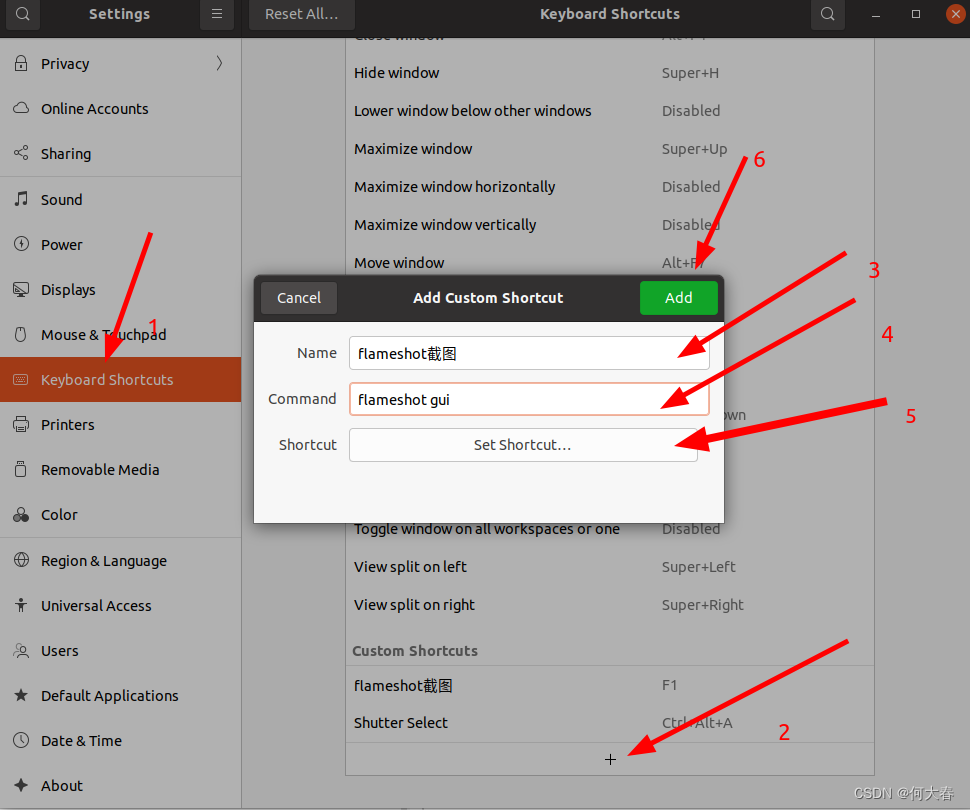This screenshot has width=970, height=810.
Task: Add custom shortcut with plus icon
Action: (610, 759)
